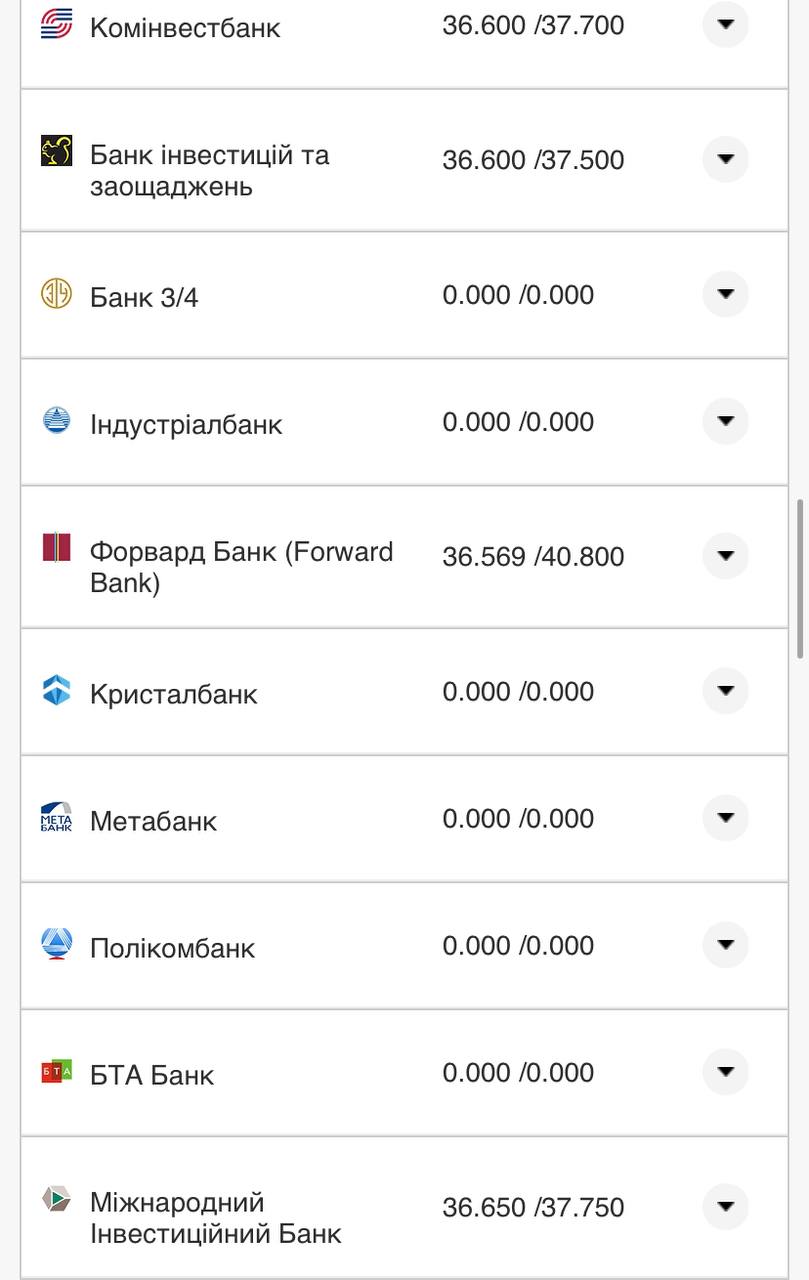Click the Полікомбанк logo icon

coord(56,944)
